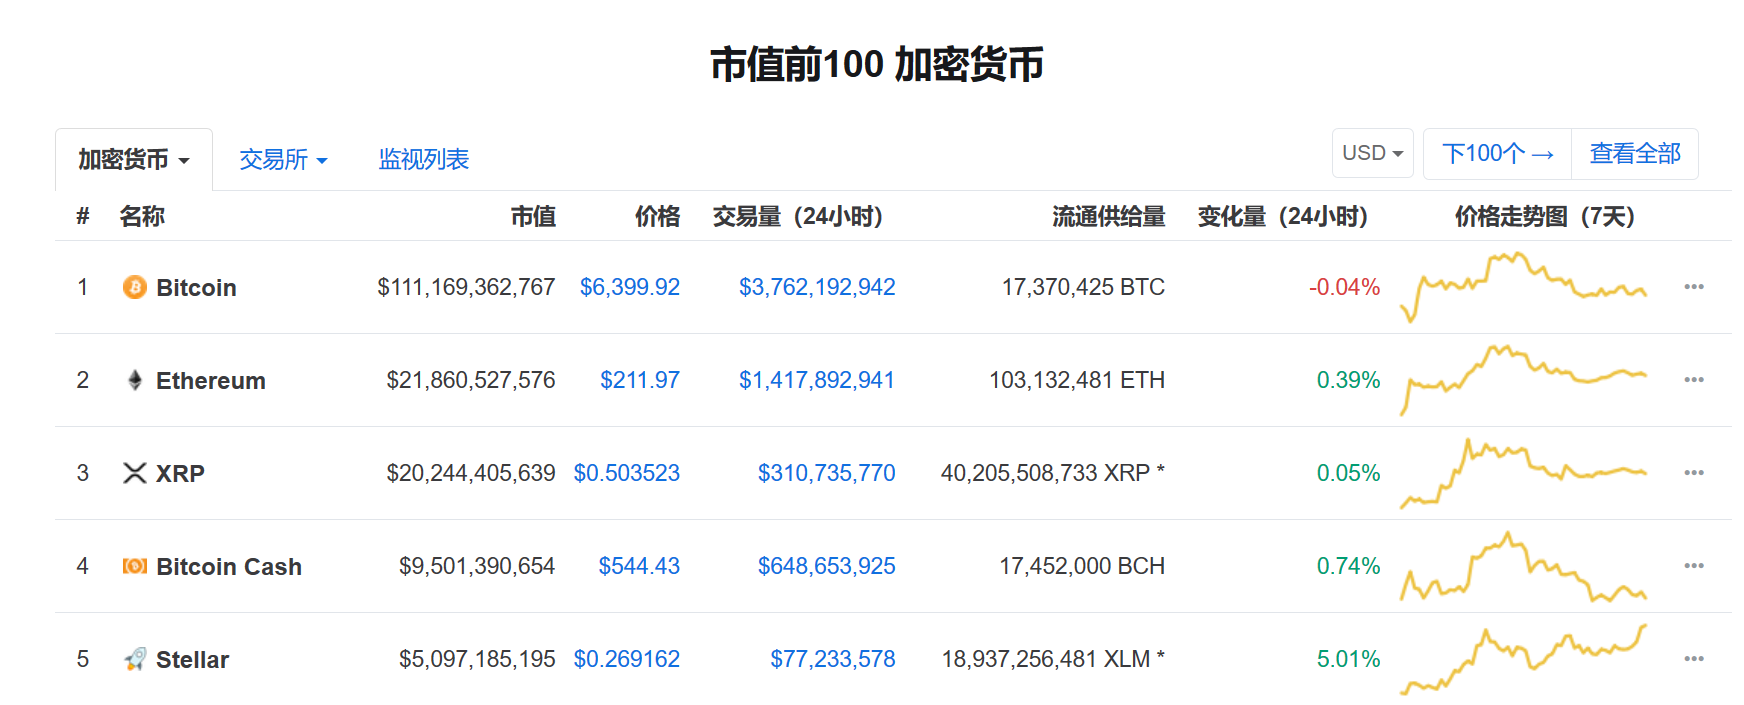The height and width of the screenshot is (705, 1744).
Task: Sort by the # rank column header
Action: (x=83, y=217)
